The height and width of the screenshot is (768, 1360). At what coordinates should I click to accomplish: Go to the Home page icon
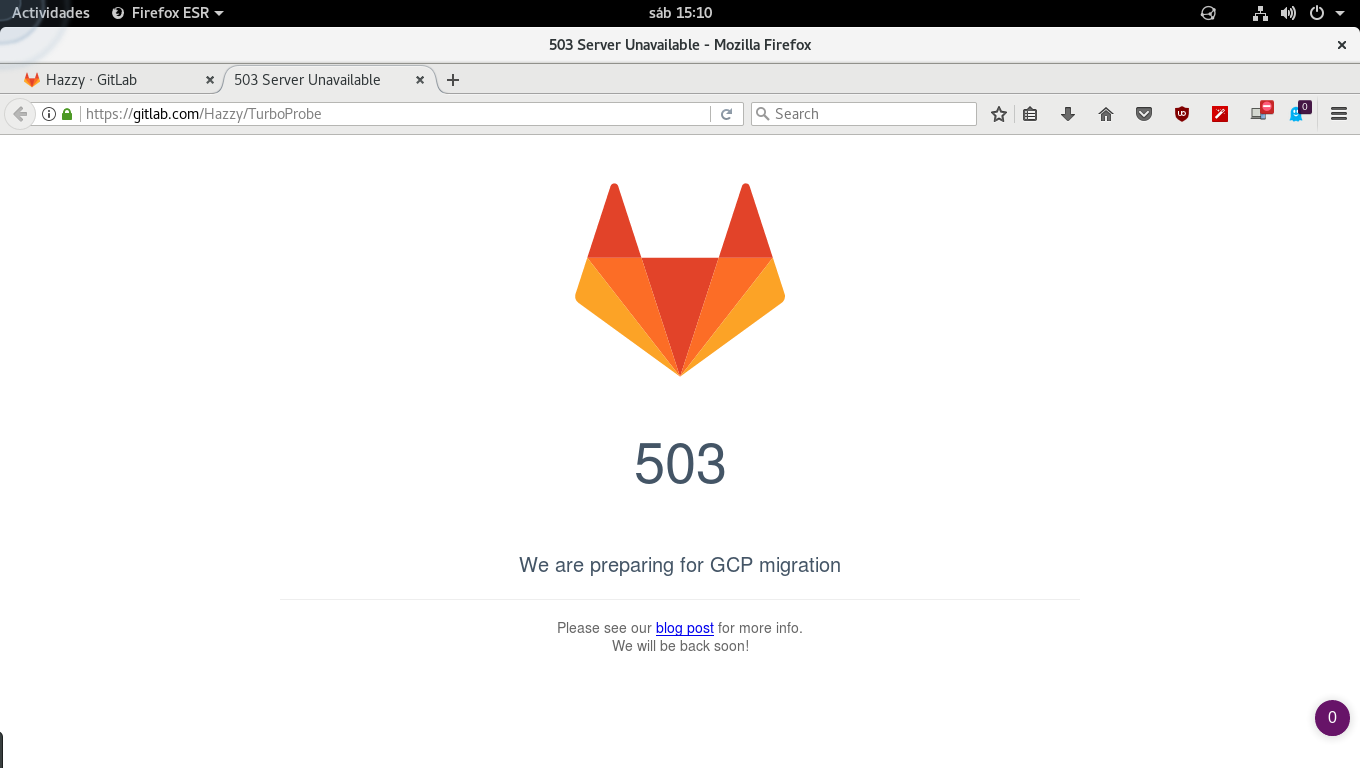(1106, 114)
